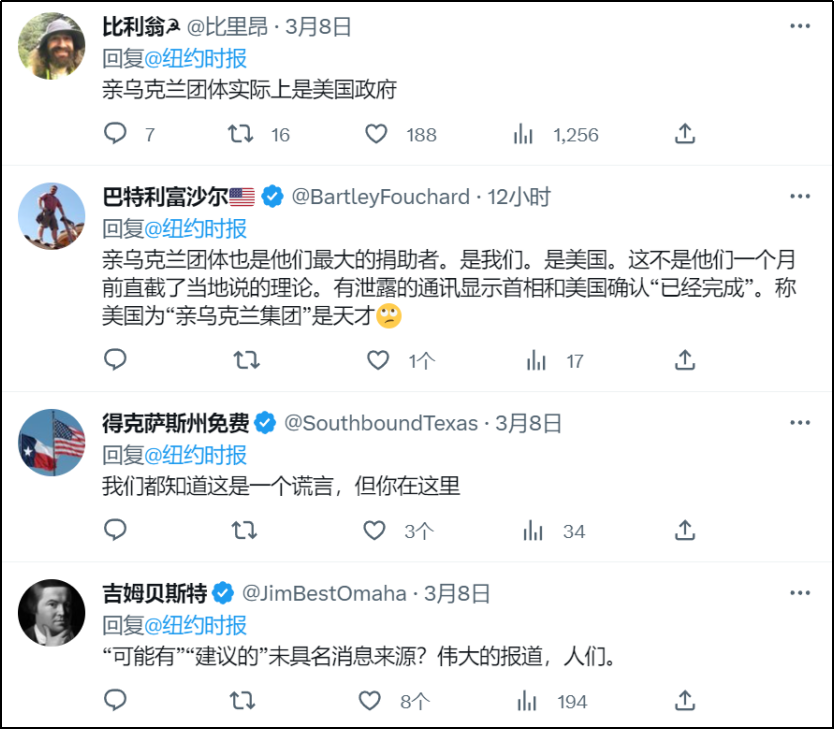Like BartleyFouchard's tweet
Viewport: 834px width, 729px height.
pyautogui.click(x=376, y=360)
